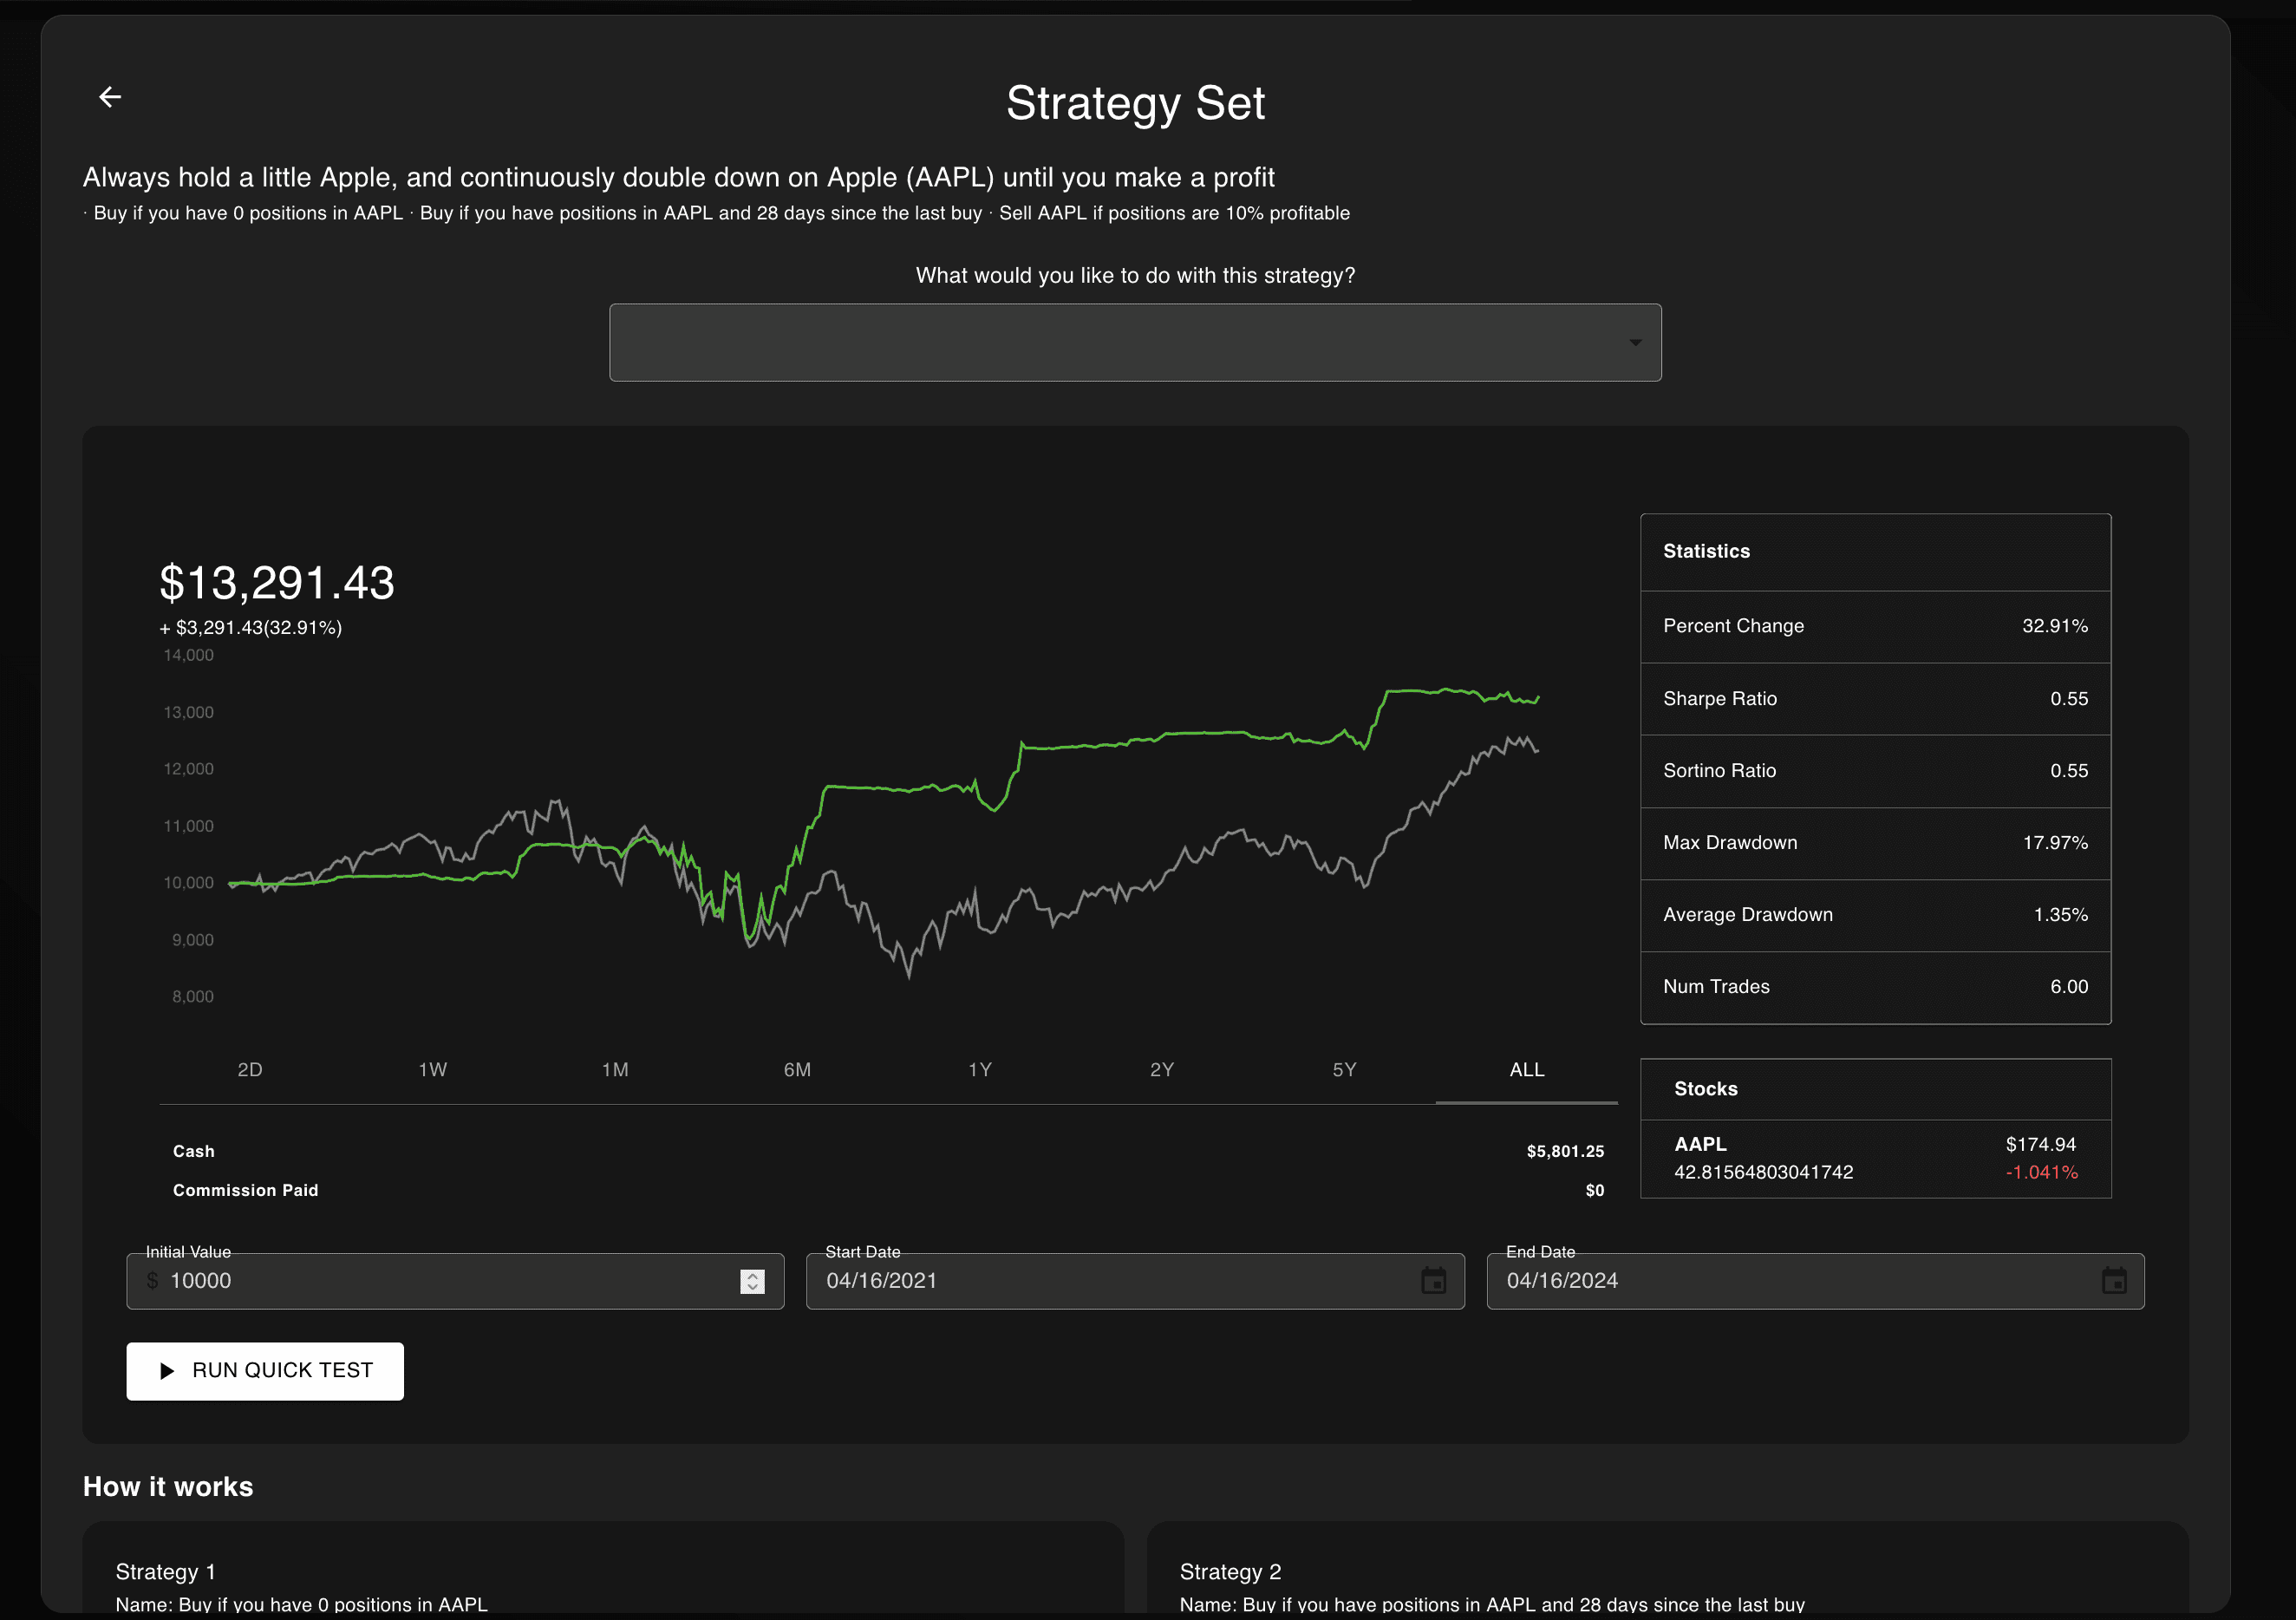Screen dimensions: 2296x1620
Task: Navigate back using the arrow icon
Action: coord(110,97)
